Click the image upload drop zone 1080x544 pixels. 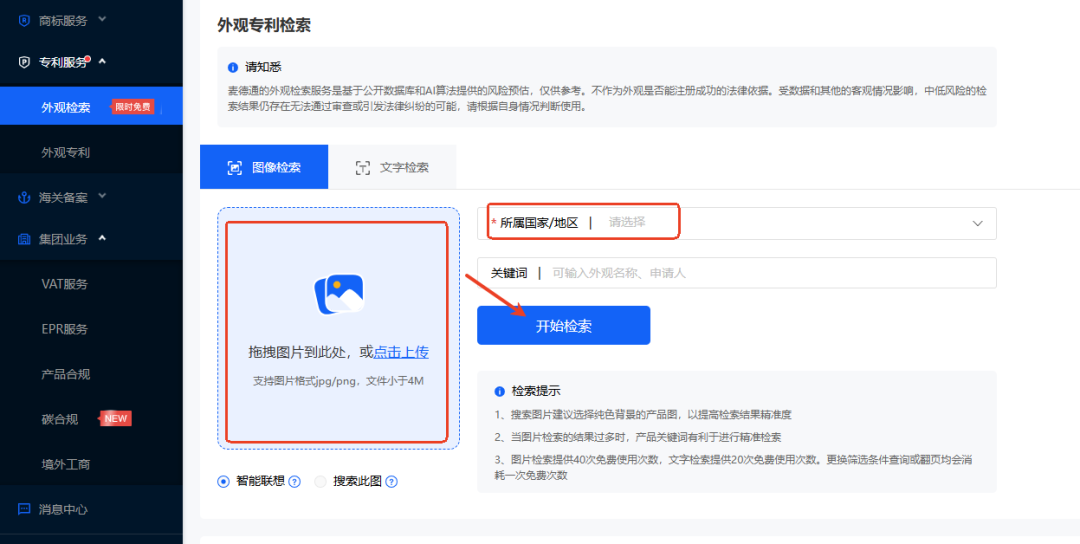338,328
